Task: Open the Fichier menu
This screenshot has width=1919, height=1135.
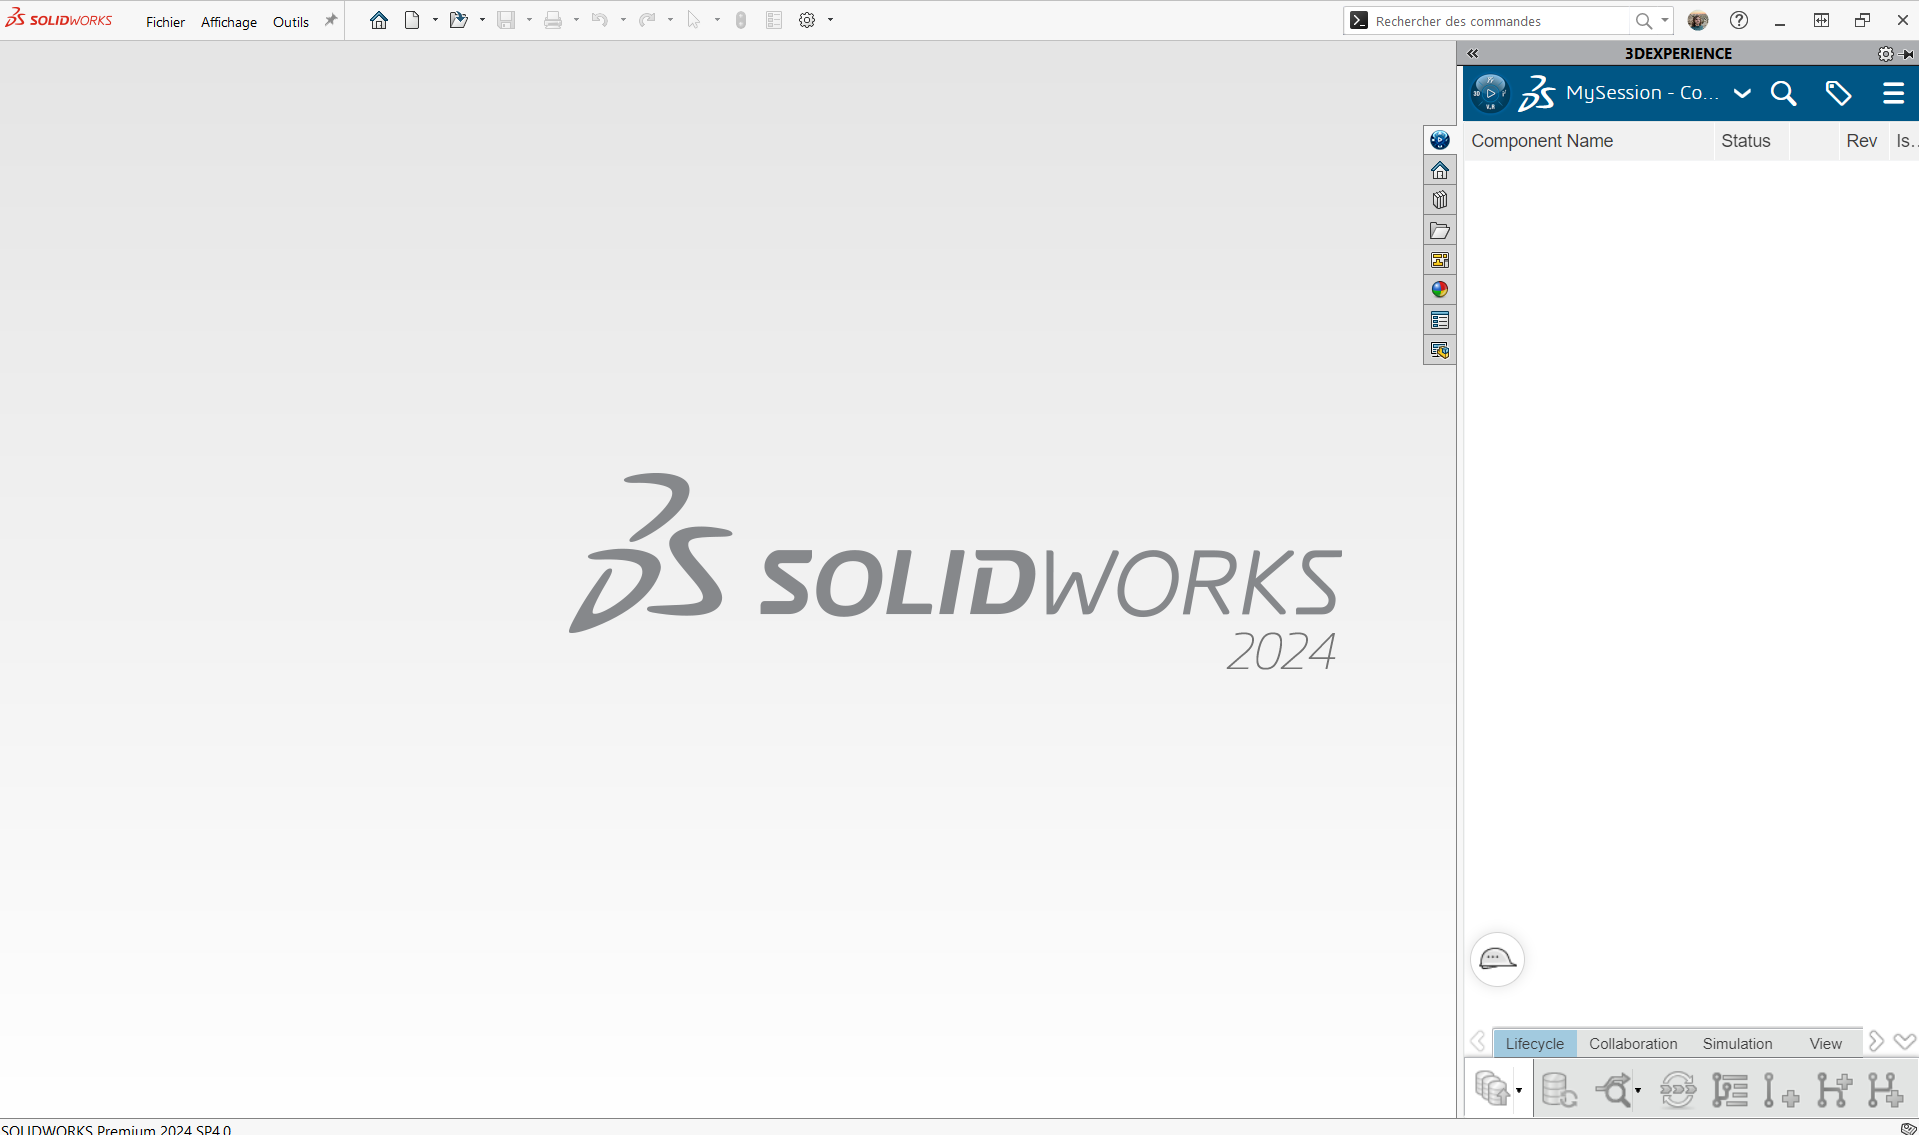Action: pos(165,22)
